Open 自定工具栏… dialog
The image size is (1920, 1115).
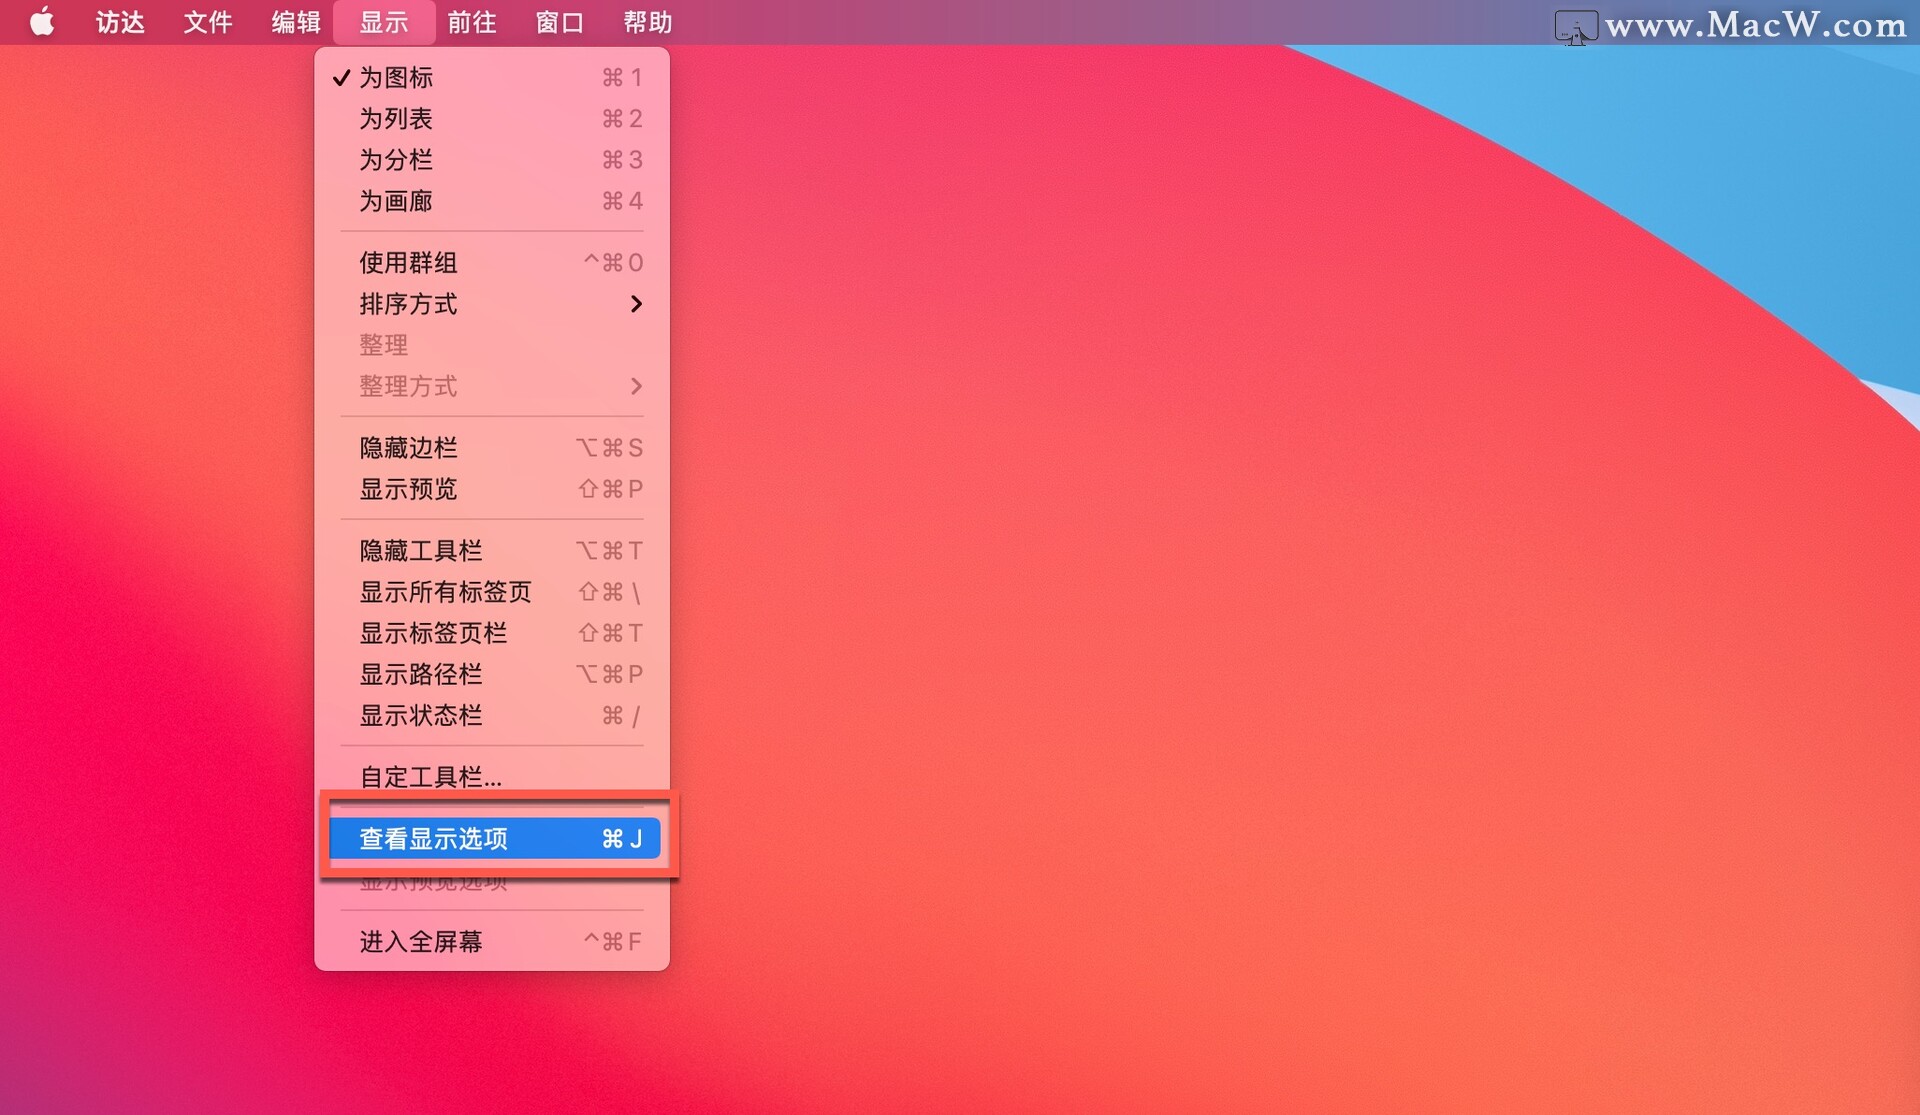point(430,777)
